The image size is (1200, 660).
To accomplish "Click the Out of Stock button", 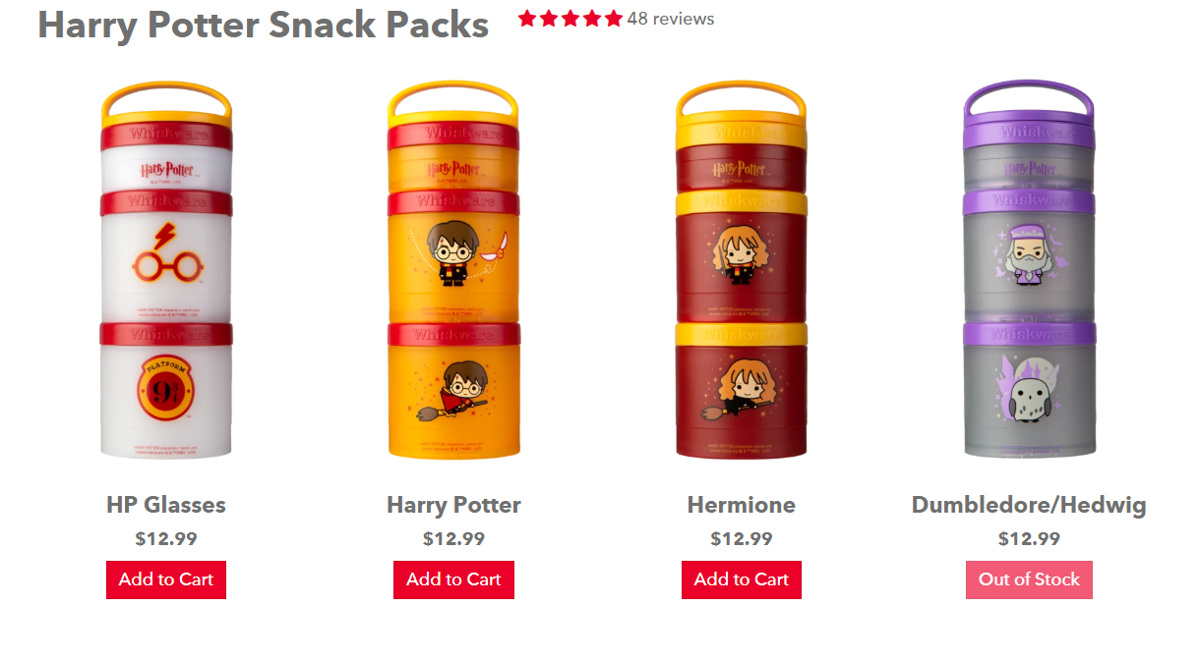I will point(1029,580).
